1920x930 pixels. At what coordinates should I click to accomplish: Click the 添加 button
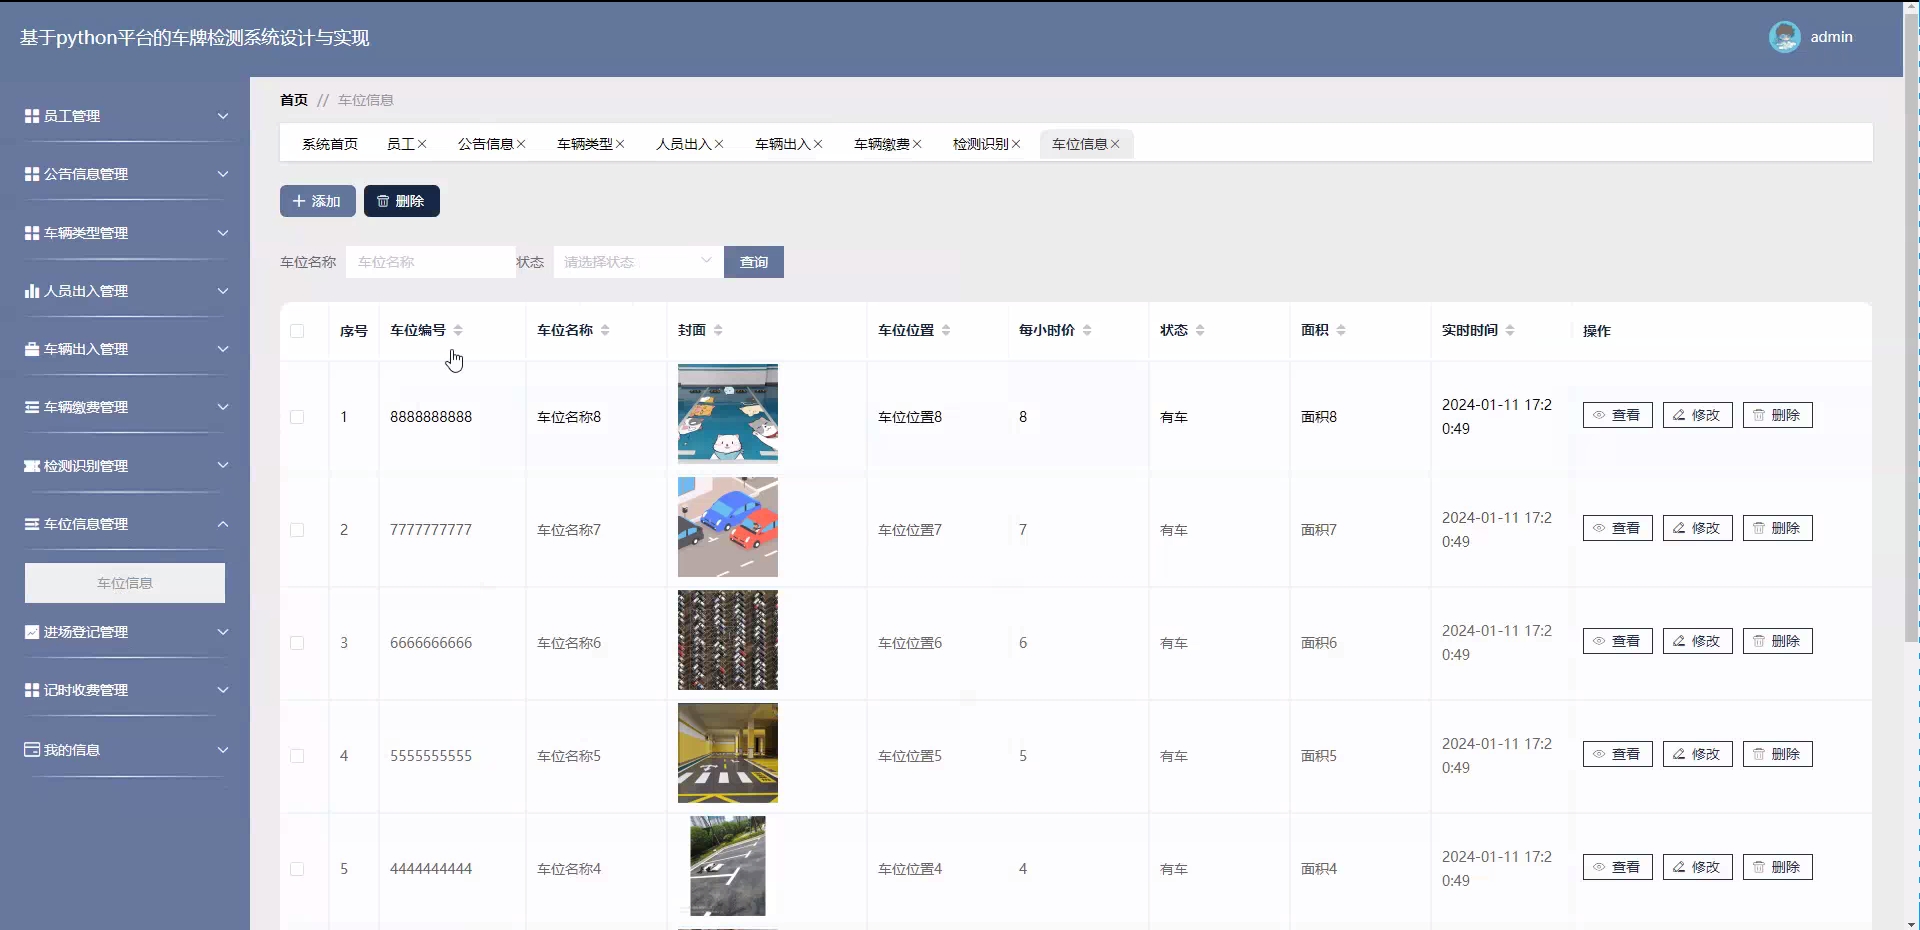coord(318,201)
